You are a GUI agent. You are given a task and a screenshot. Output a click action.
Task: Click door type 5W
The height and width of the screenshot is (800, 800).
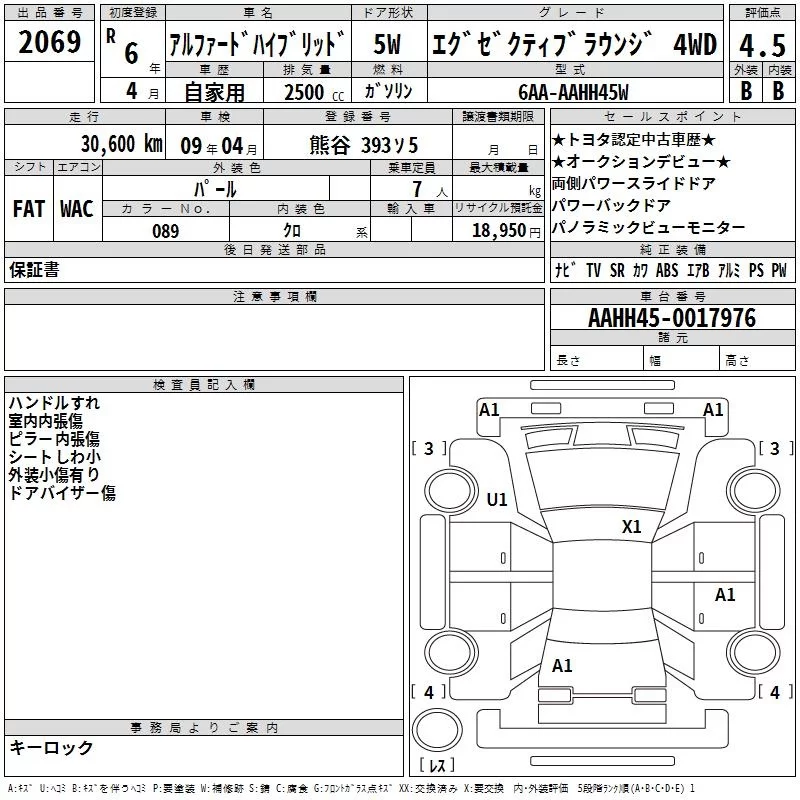click(x=388, y=44)
